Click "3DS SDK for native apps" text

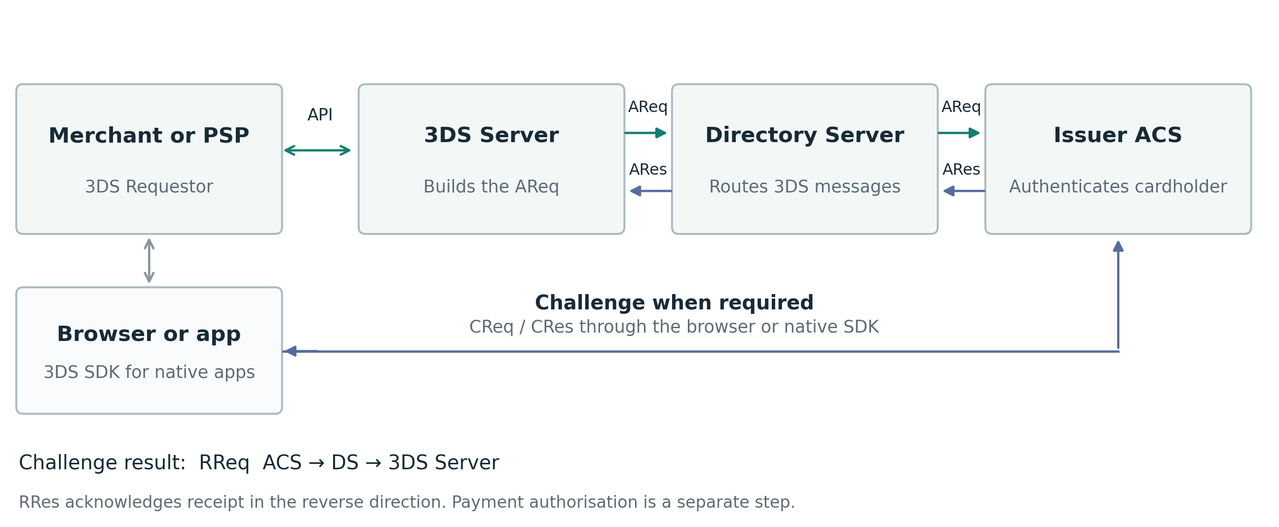(149, 373)
